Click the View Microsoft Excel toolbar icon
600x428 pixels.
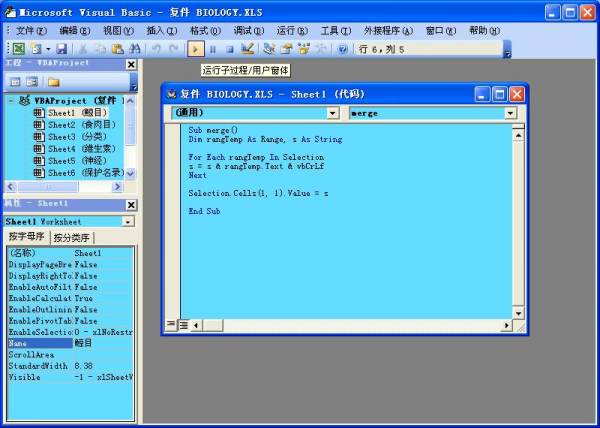click(x=19, y=49)
